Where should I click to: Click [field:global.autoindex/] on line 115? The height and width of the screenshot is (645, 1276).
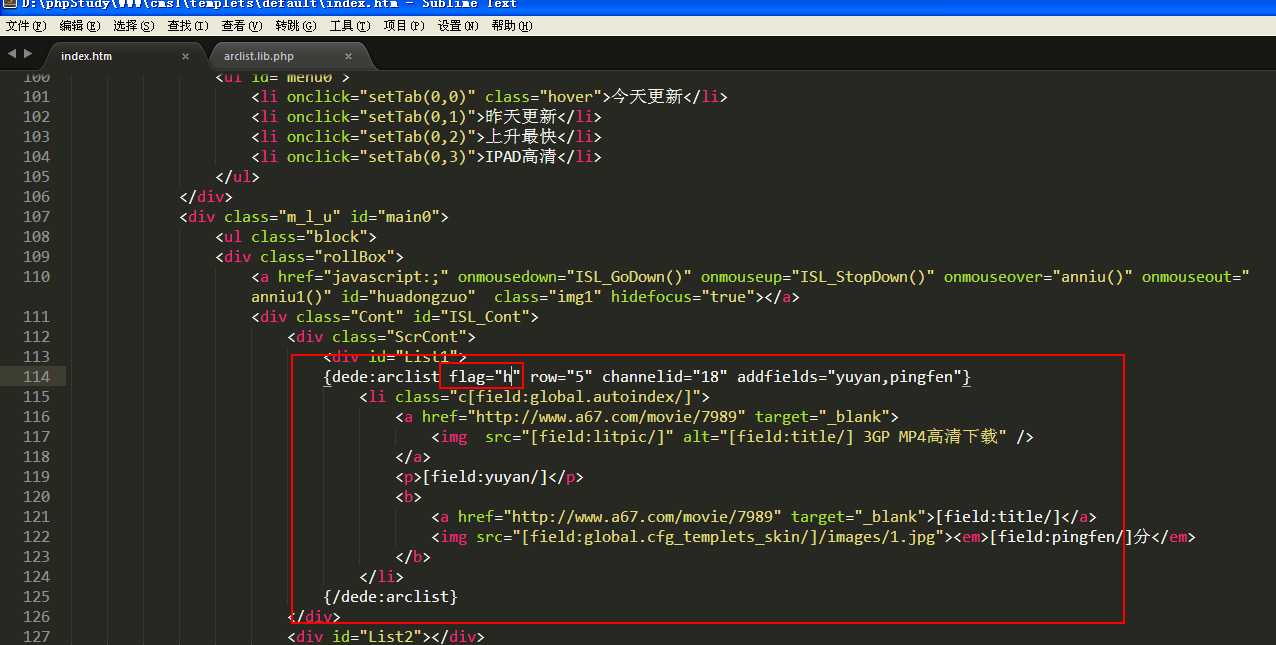(579, 397)
